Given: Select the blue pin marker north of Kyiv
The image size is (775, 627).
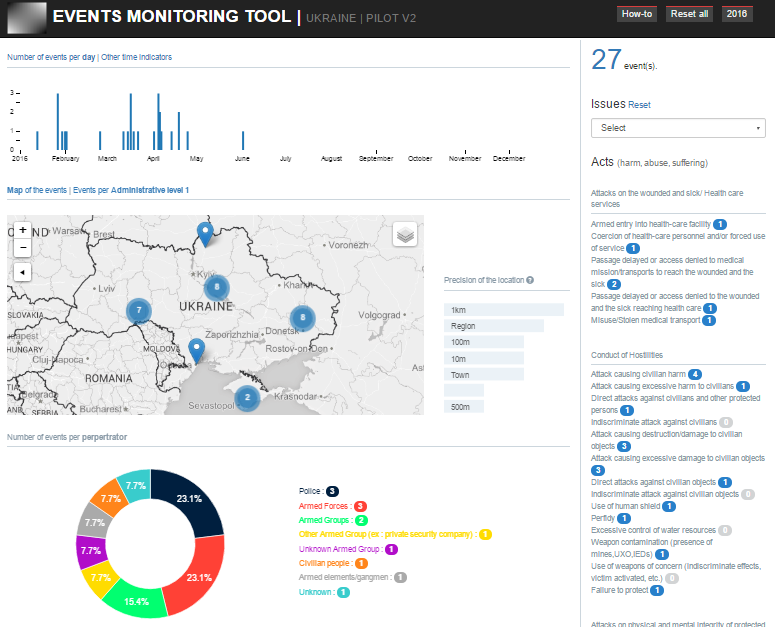Looking at the screenshot, I should click(x=205, y=233).
